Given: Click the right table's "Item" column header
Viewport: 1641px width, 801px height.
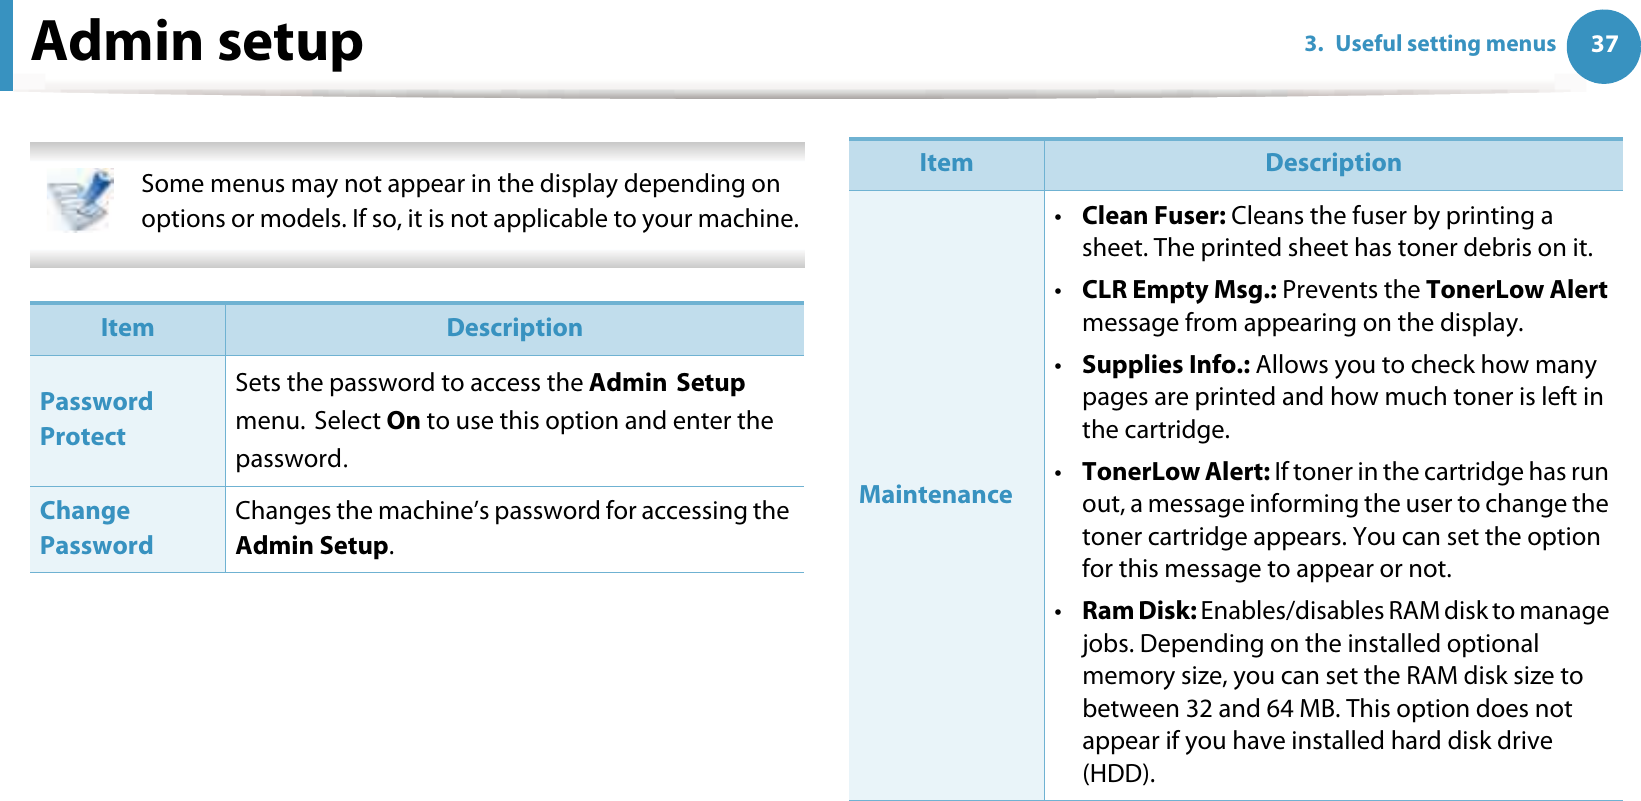Looking at the screenshot, I should click(945, 163).
